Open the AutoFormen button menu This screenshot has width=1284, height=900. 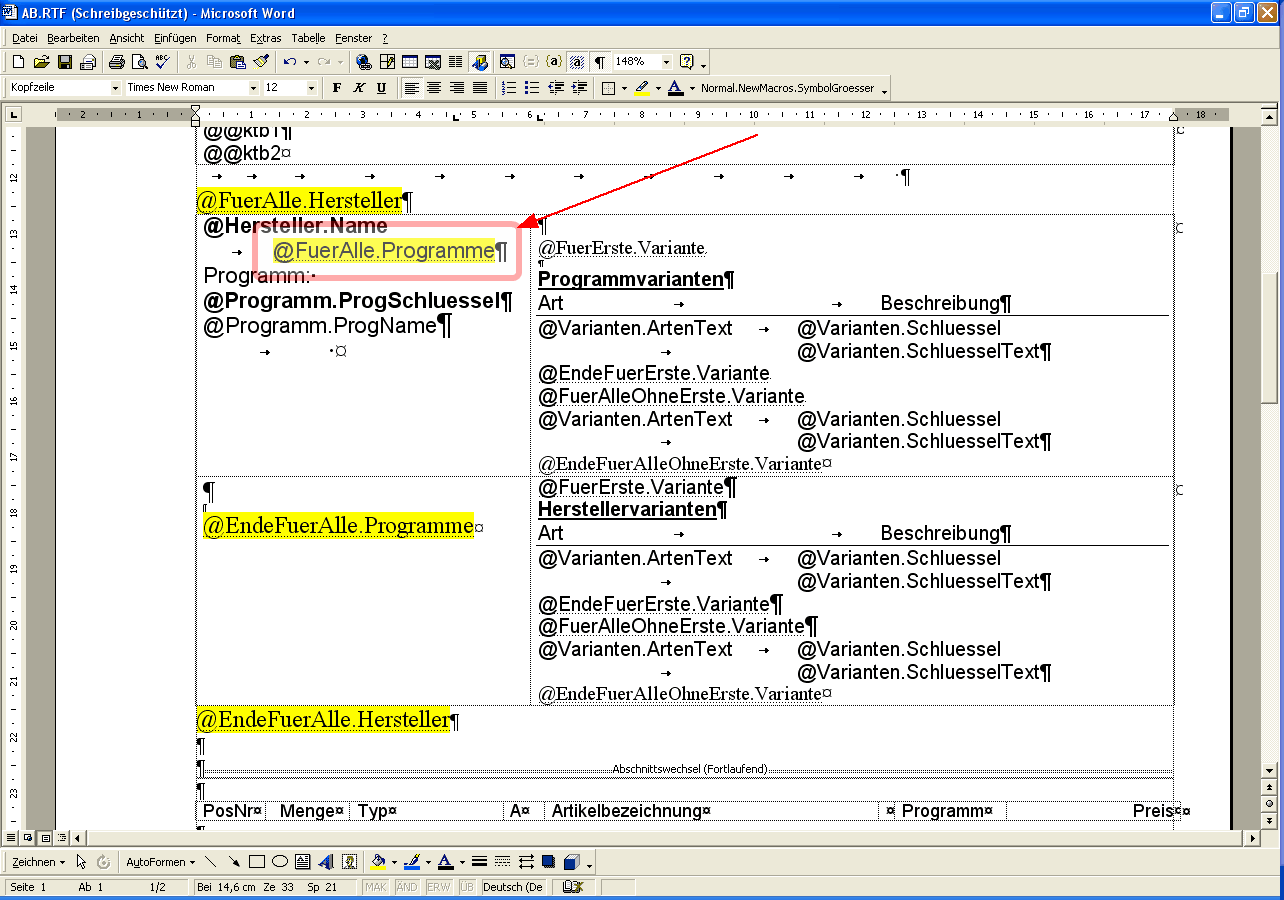pyautogui.click(x=160, y=861)
